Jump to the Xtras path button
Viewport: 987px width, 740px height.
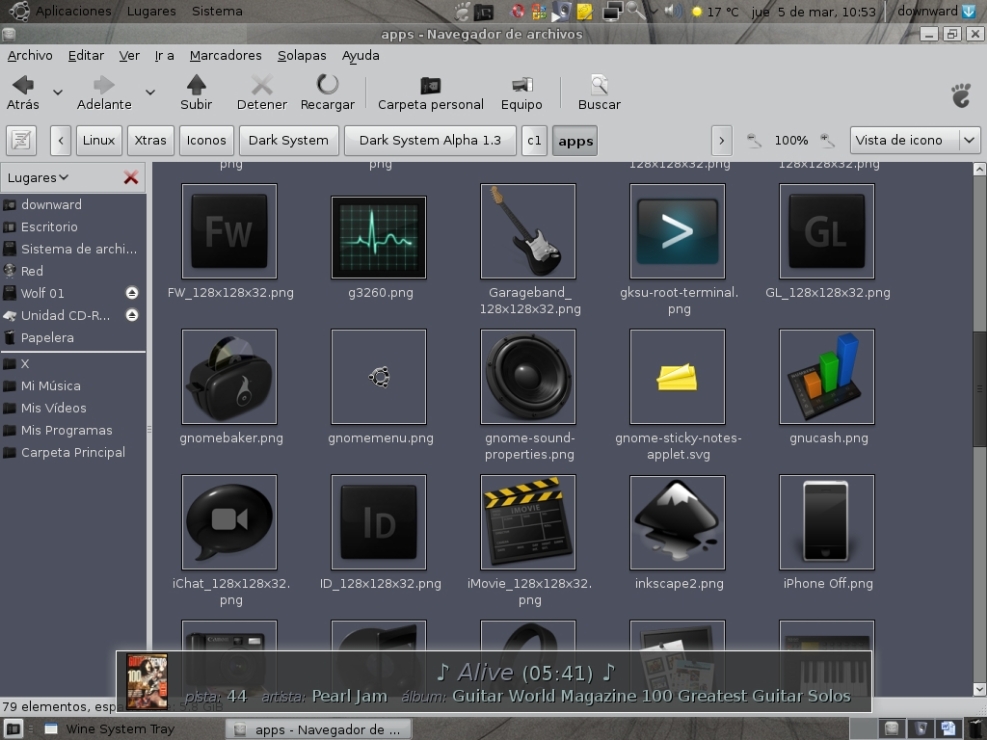150,140
